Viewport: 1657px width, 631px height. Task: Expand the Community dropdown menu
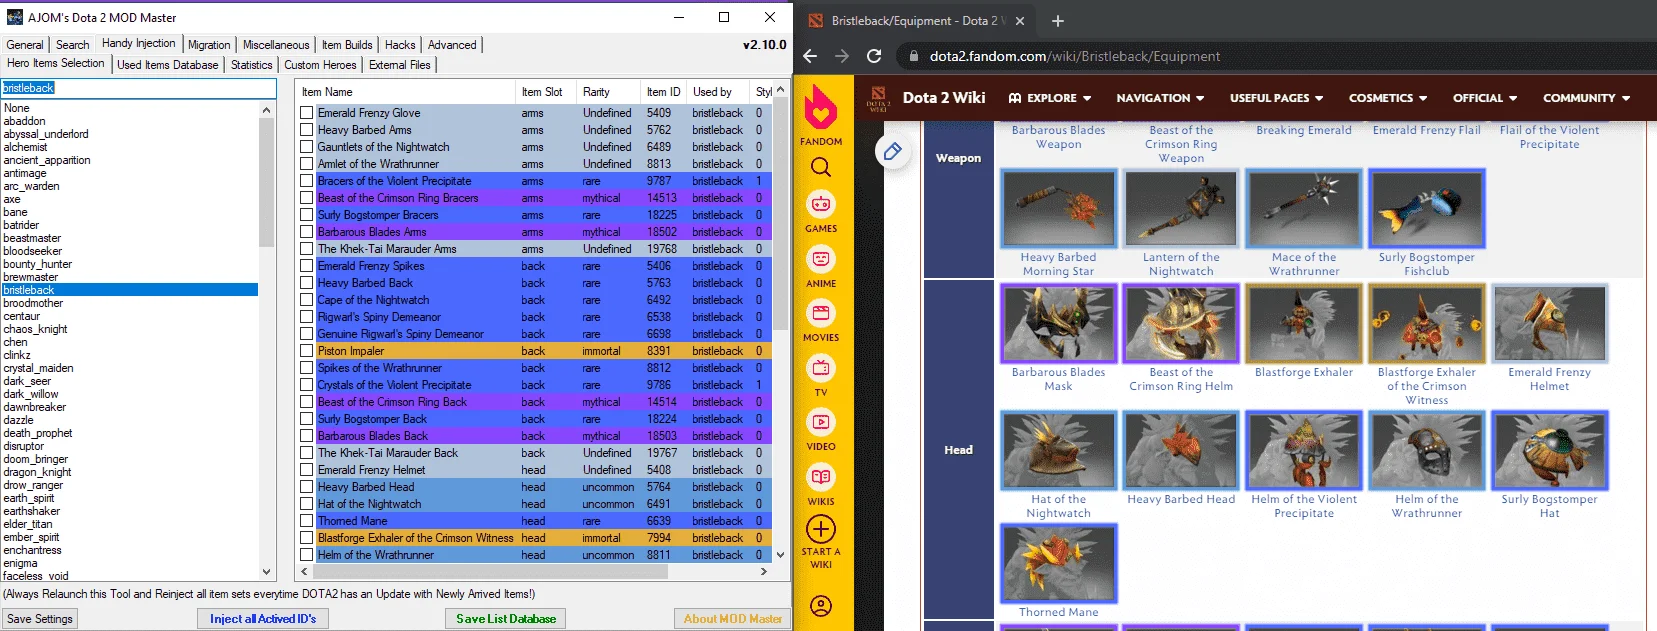click(x=1587, y=98)
